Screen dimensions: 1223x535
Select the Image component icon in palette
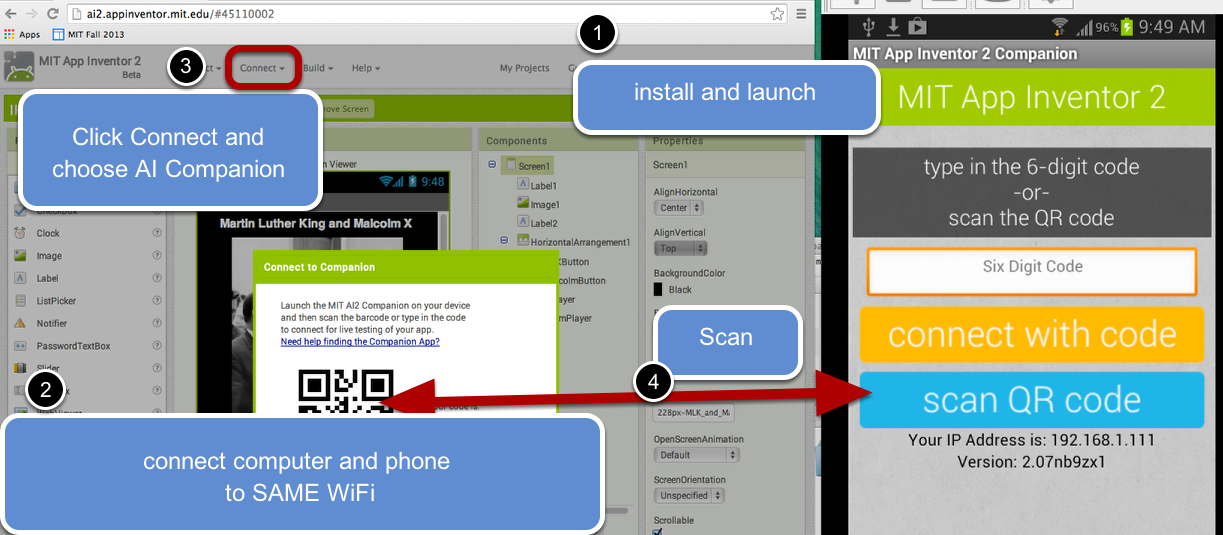click(x=19, y=256)
